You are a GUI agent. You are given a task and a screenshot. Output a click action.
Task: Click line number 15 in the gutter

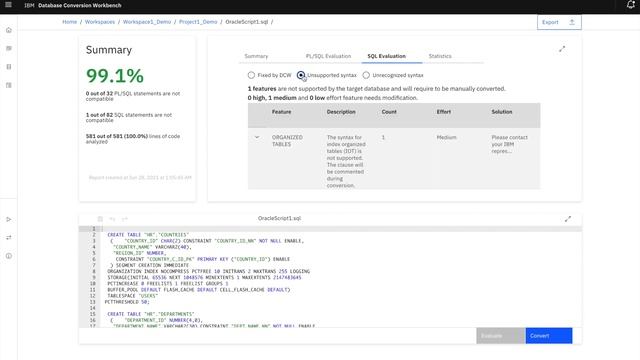(x=93, y=314)
